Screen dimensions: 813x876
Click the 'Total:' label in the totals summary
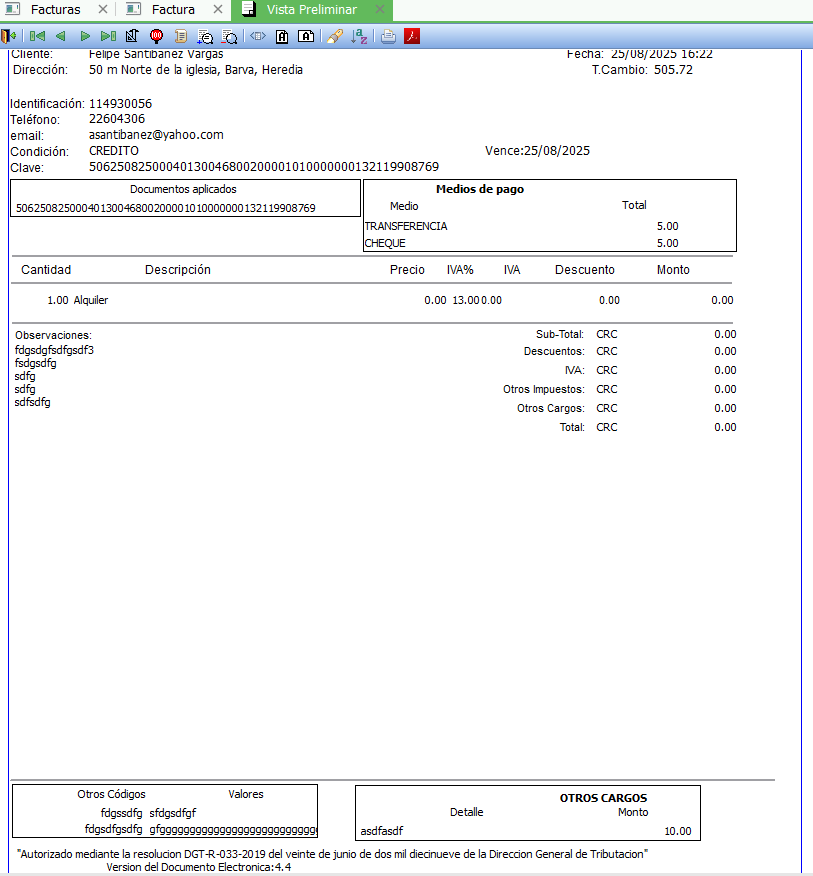point(572,427)
